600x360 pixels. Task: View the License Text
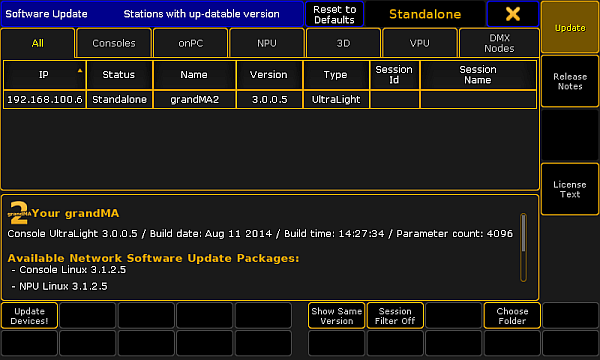click(570, 189)
